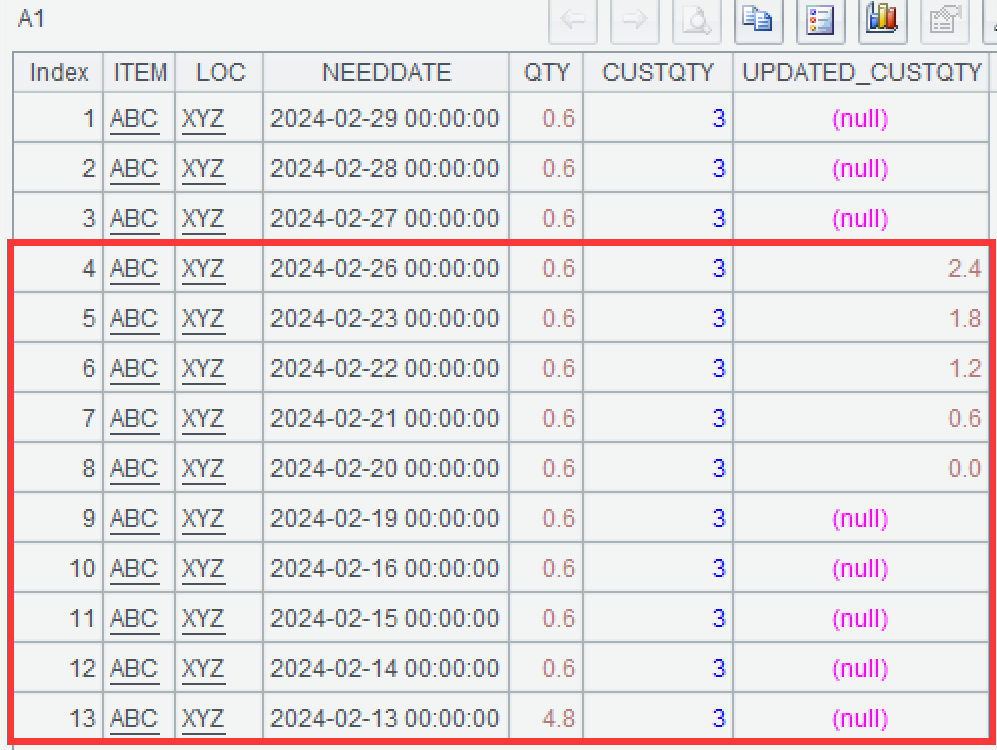Click the Index column header
997x750 pixels.
[59, 73]
